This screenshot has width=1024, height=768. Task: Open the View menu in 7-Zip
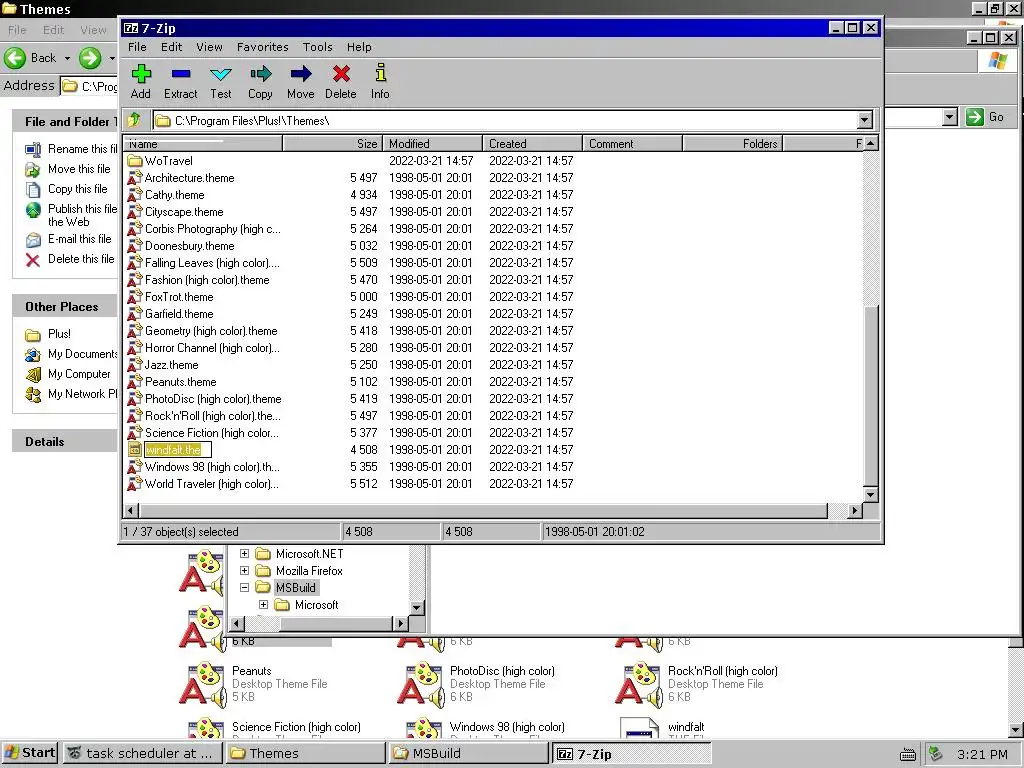click(210, 47)
